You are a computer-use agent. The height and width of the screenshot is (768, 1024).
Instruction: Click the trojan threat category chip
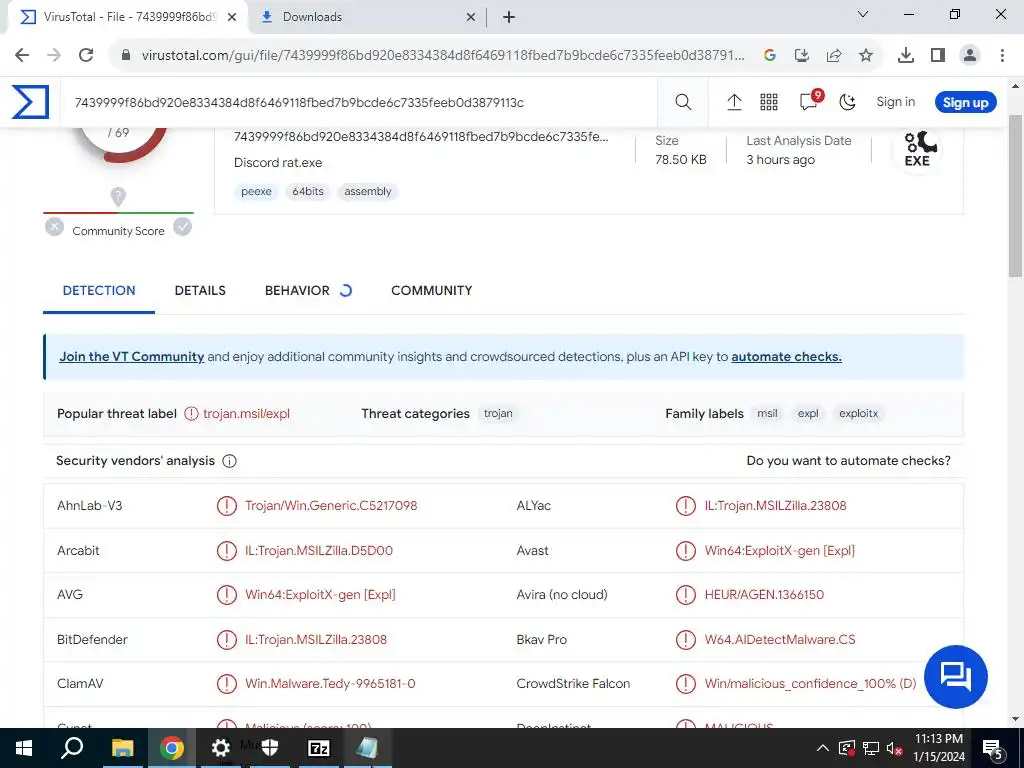pos(498,413)
